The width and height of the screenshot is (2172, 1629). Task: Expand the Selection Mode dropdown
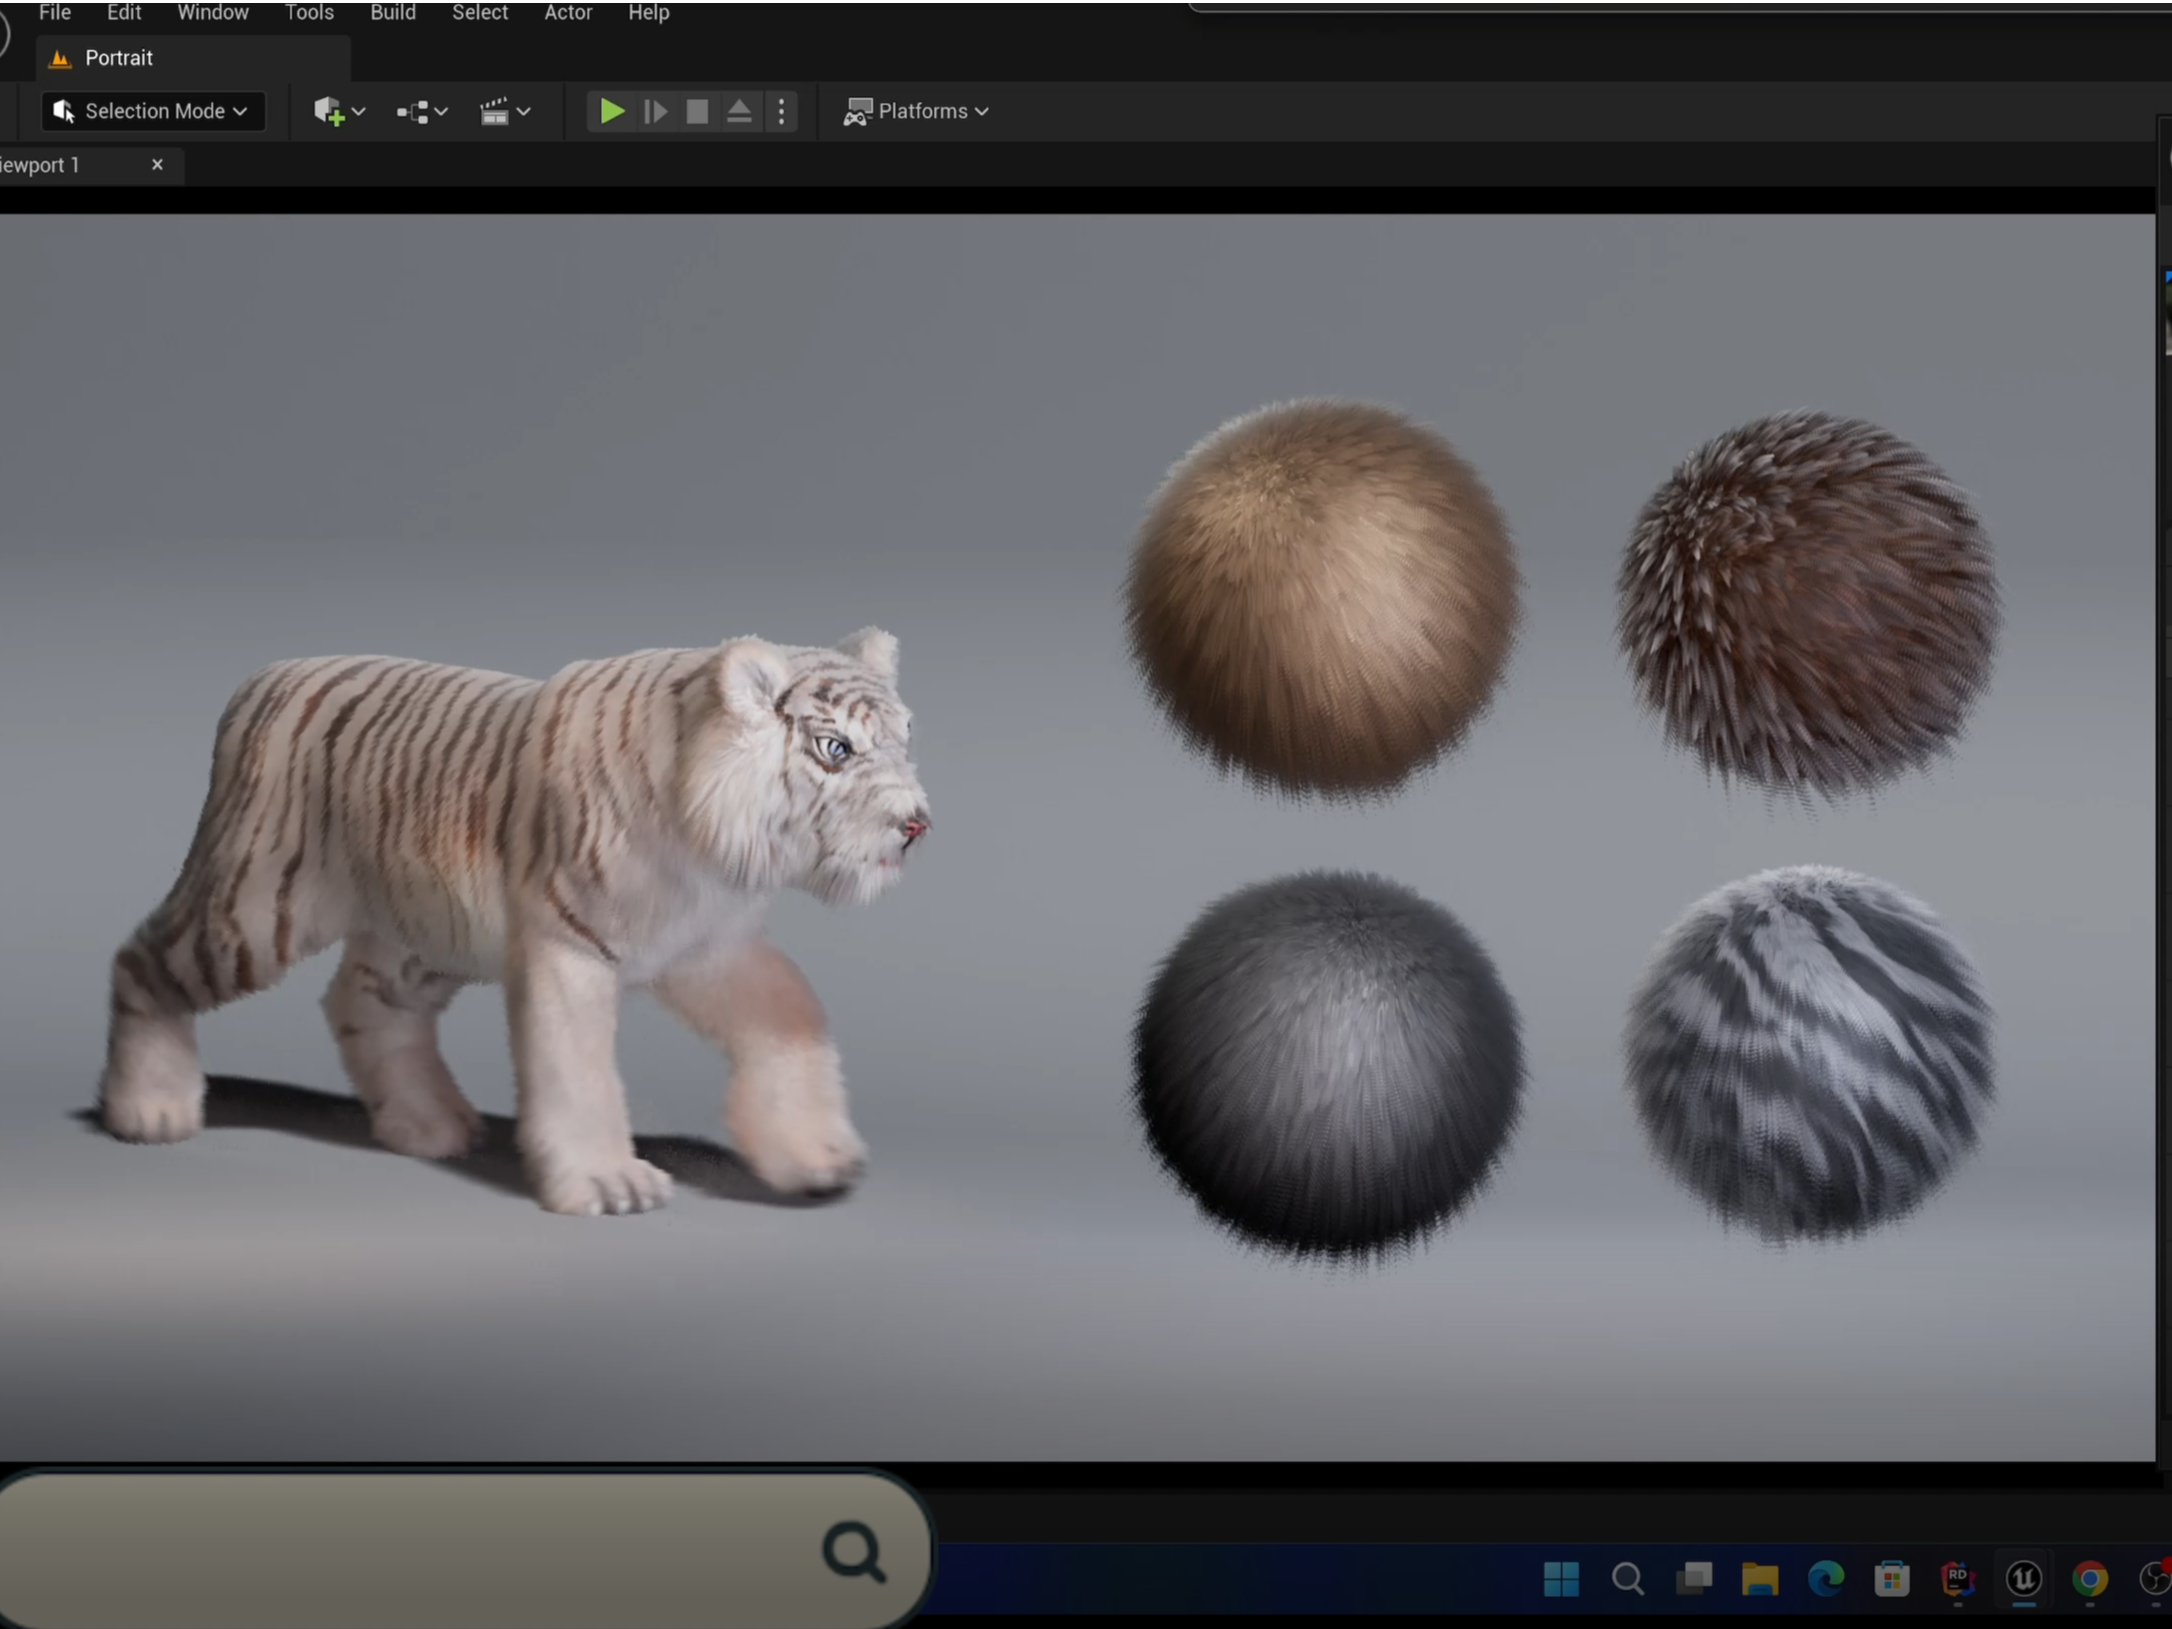[152, 111]
